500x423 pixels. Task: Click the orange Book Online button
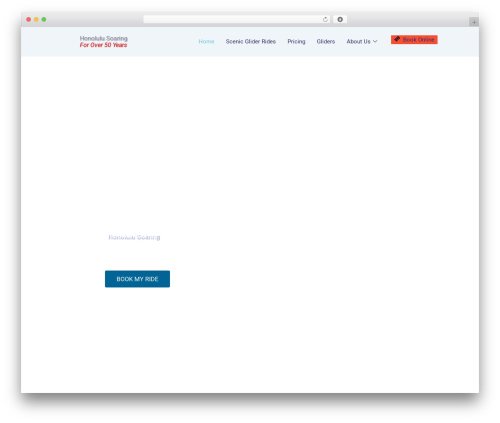[414, 40]
